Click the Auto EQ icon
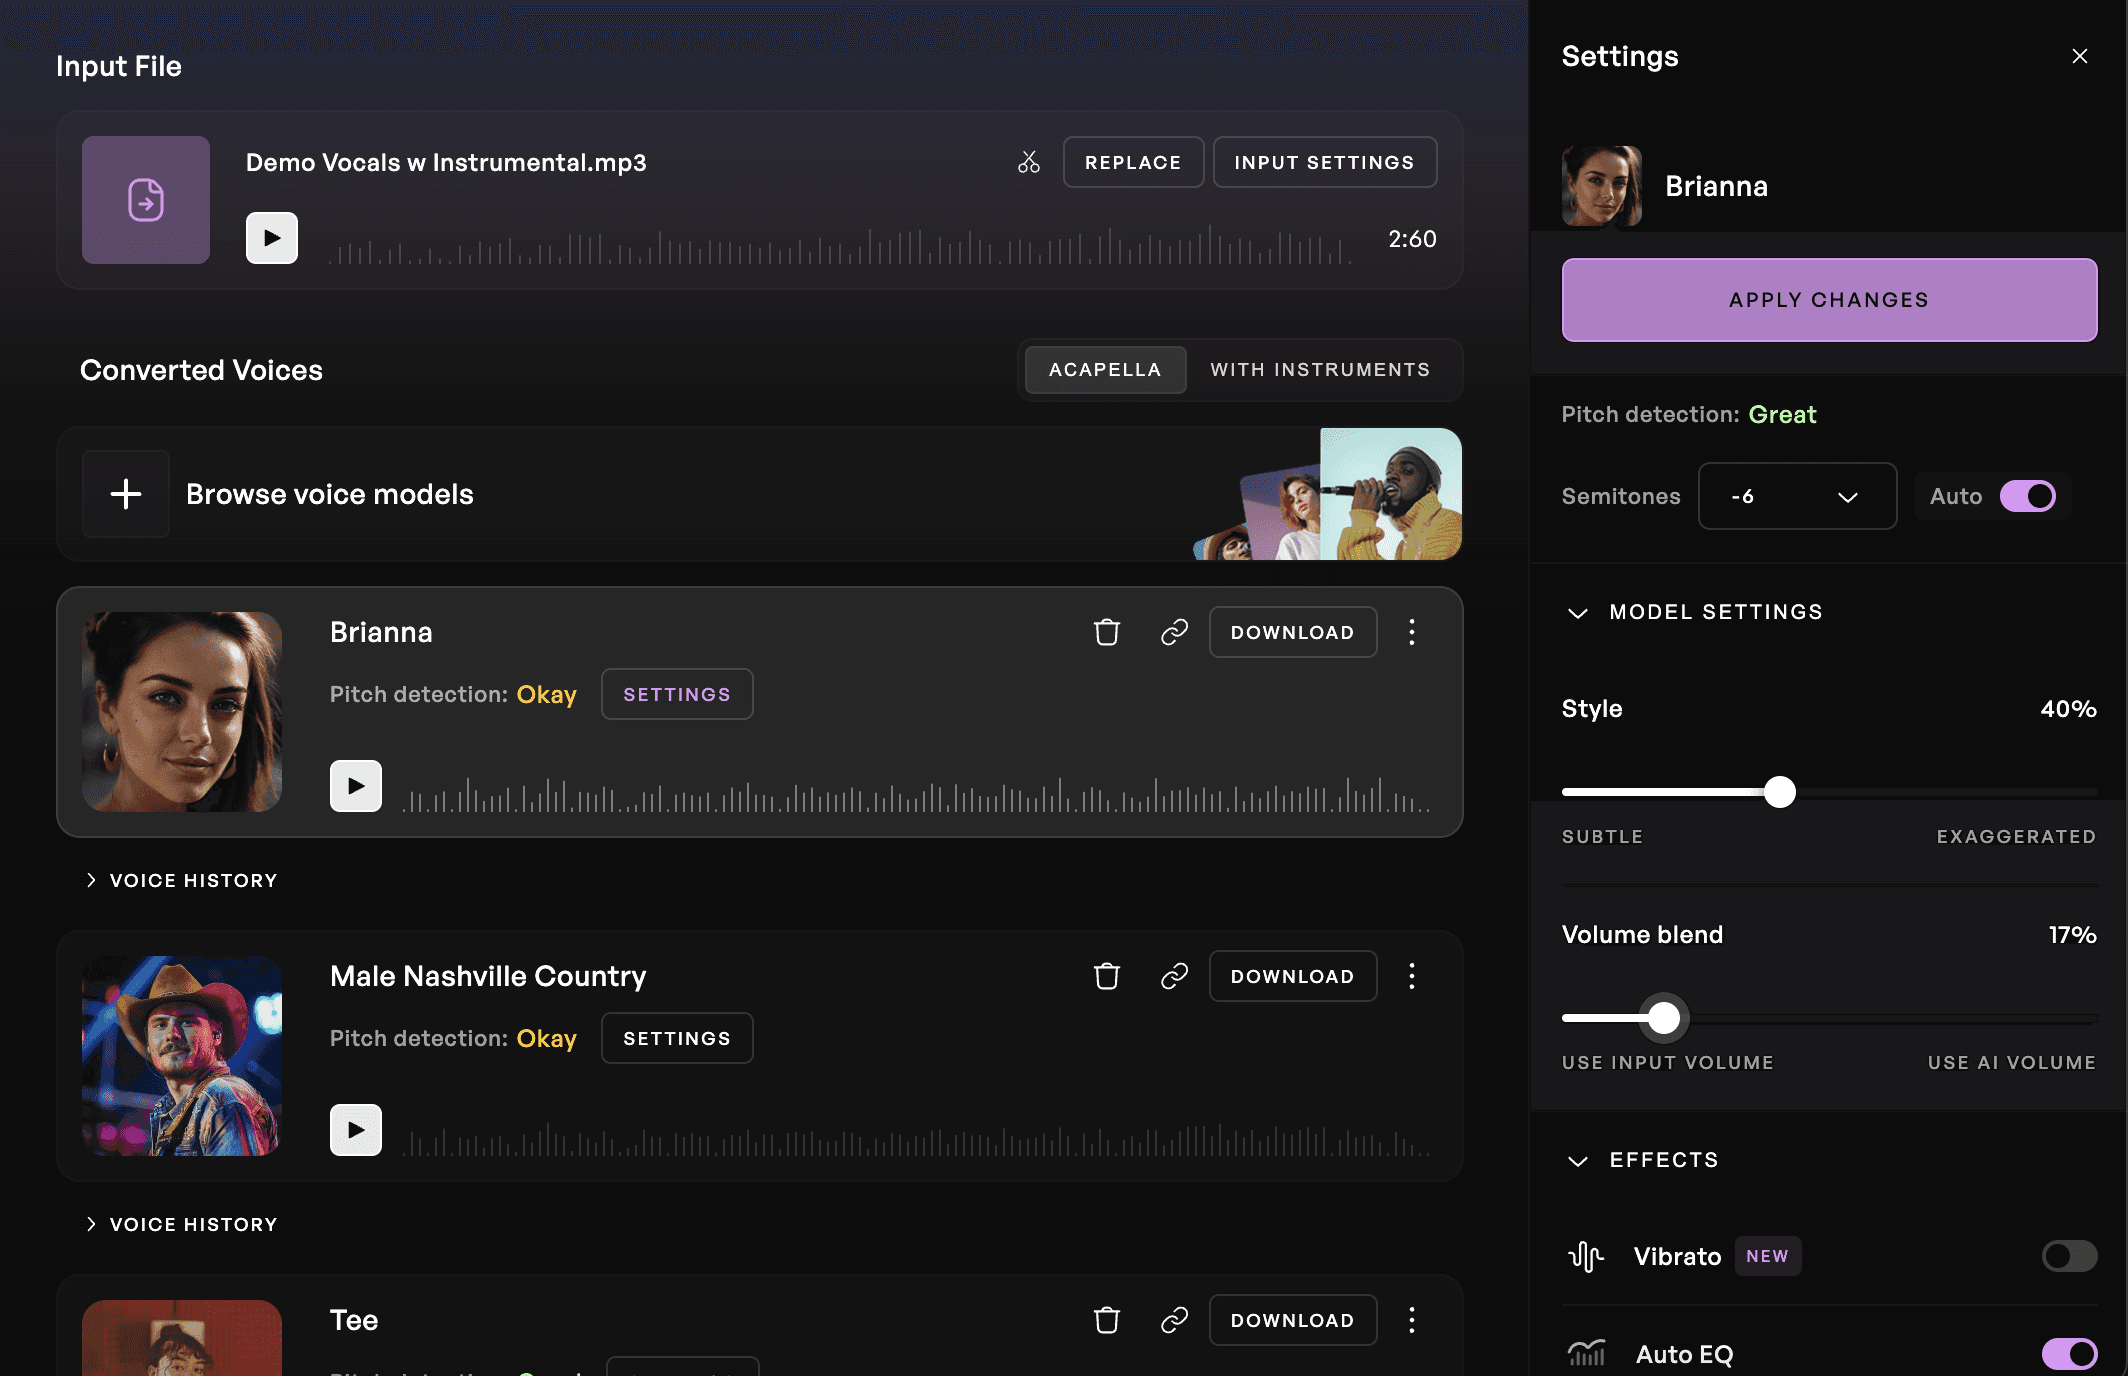 click(1587, 1354)
